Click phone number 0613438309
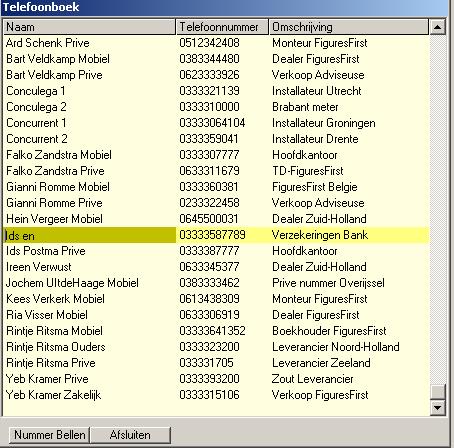Image resolution: width=454 pixels, height=448 pixels. (209, 299)
